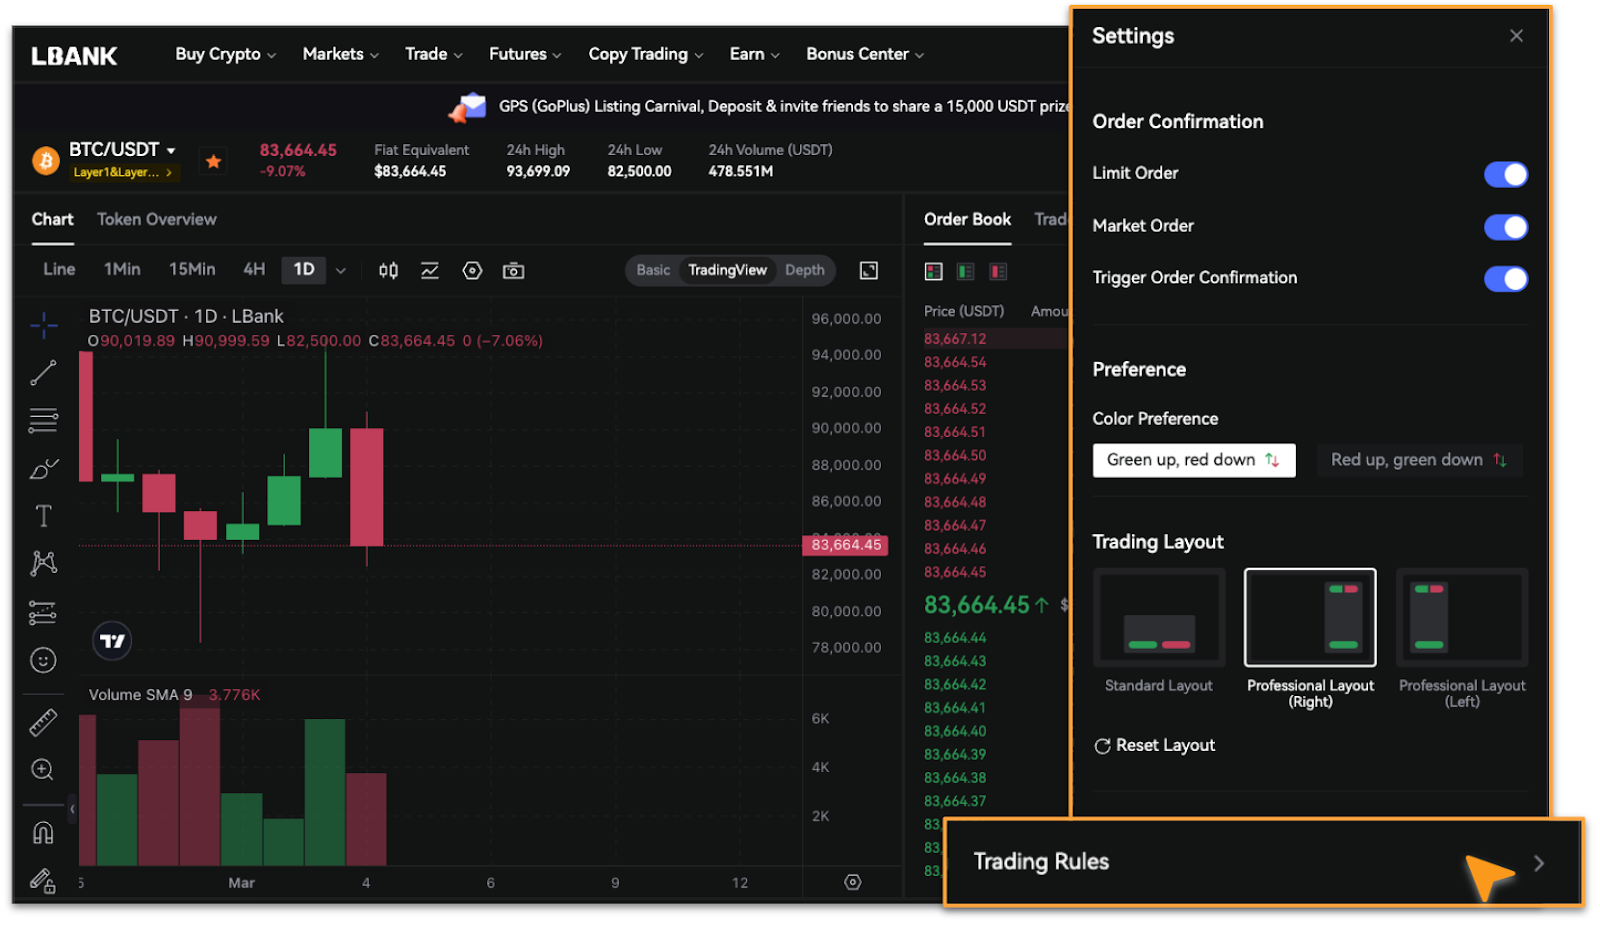Select Standard Layout thumbnail

point(1159,618)
